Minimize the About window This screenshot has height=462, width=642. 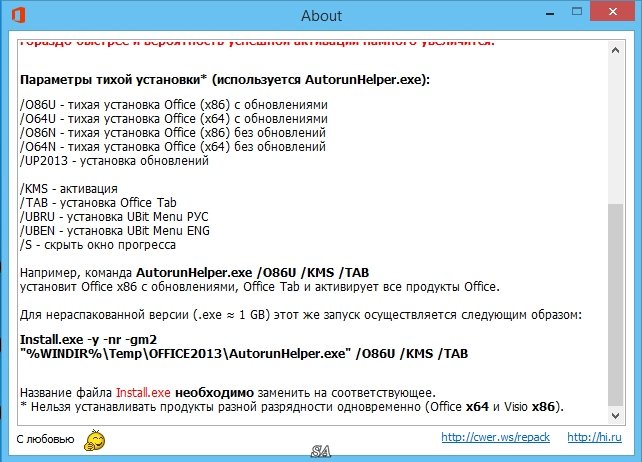pyautogui.click(x=550, y=14)
